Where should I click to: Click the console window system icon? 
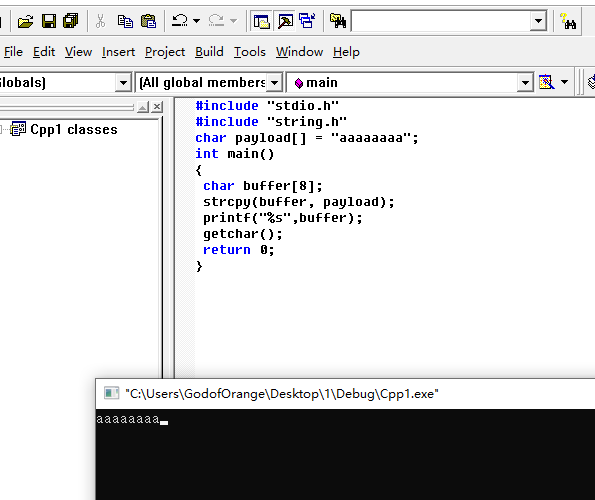tap(112, 393)
